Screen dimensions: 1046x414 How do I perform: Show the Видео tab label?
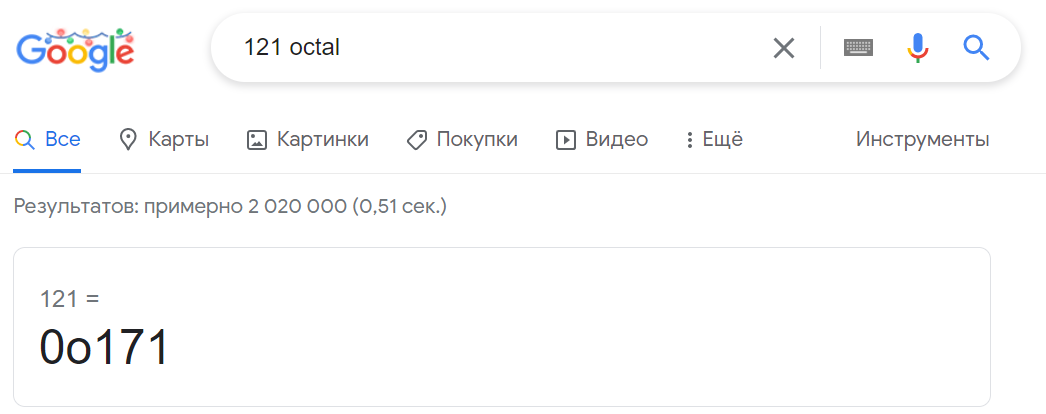[617, 140]
